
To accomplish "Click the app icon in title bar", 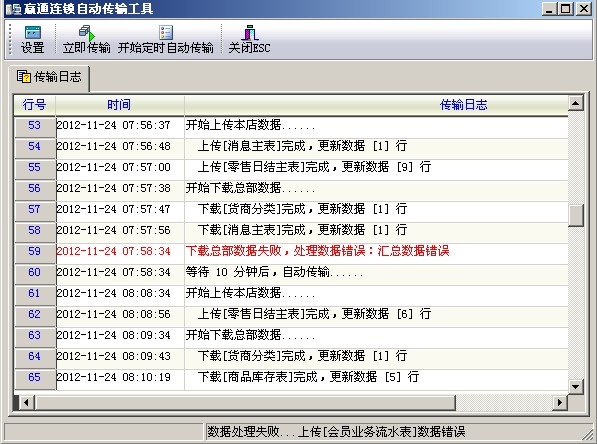I will (13, 9).
